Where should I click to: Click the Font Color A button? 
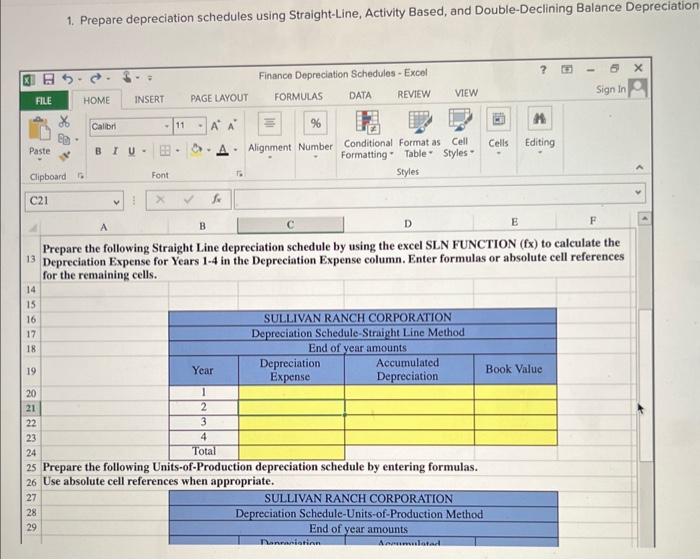(222, 150)
